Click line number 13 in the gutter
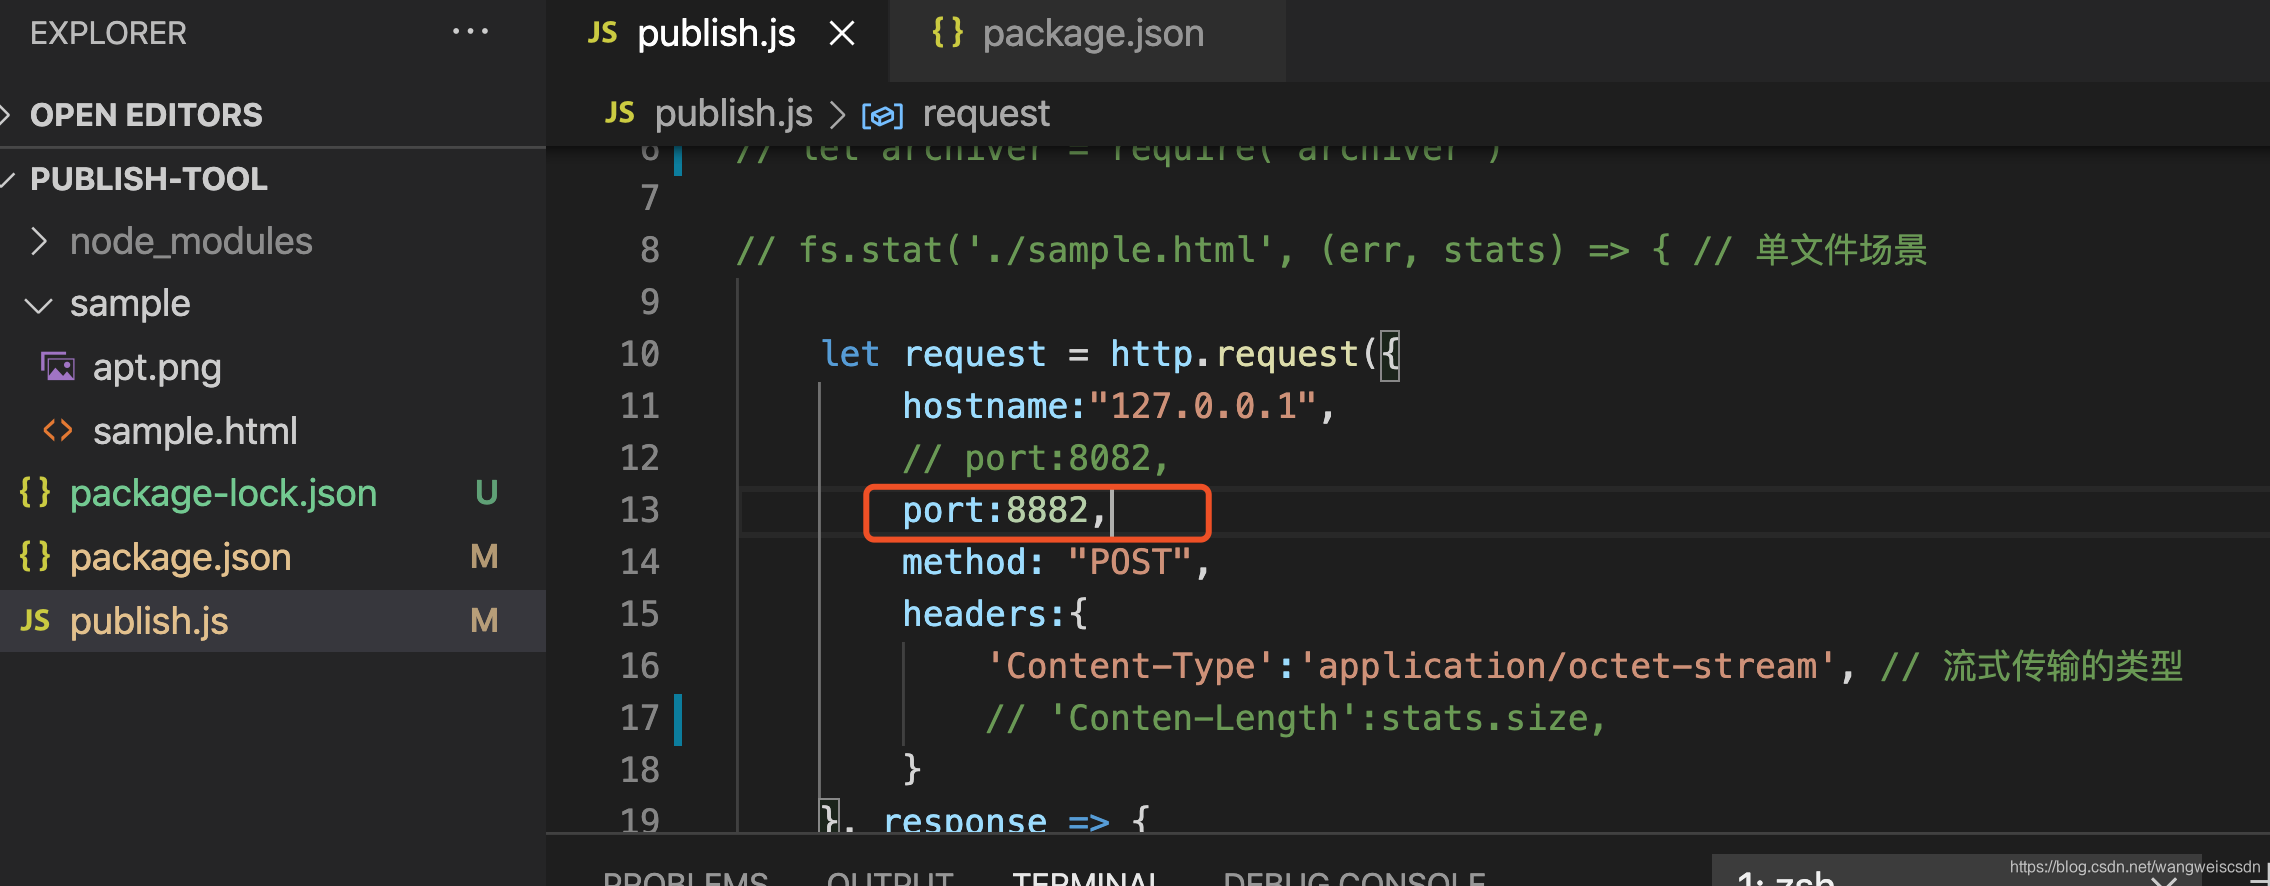The image size is (2270, 886). pyautogui.click(x=640, y=511)
